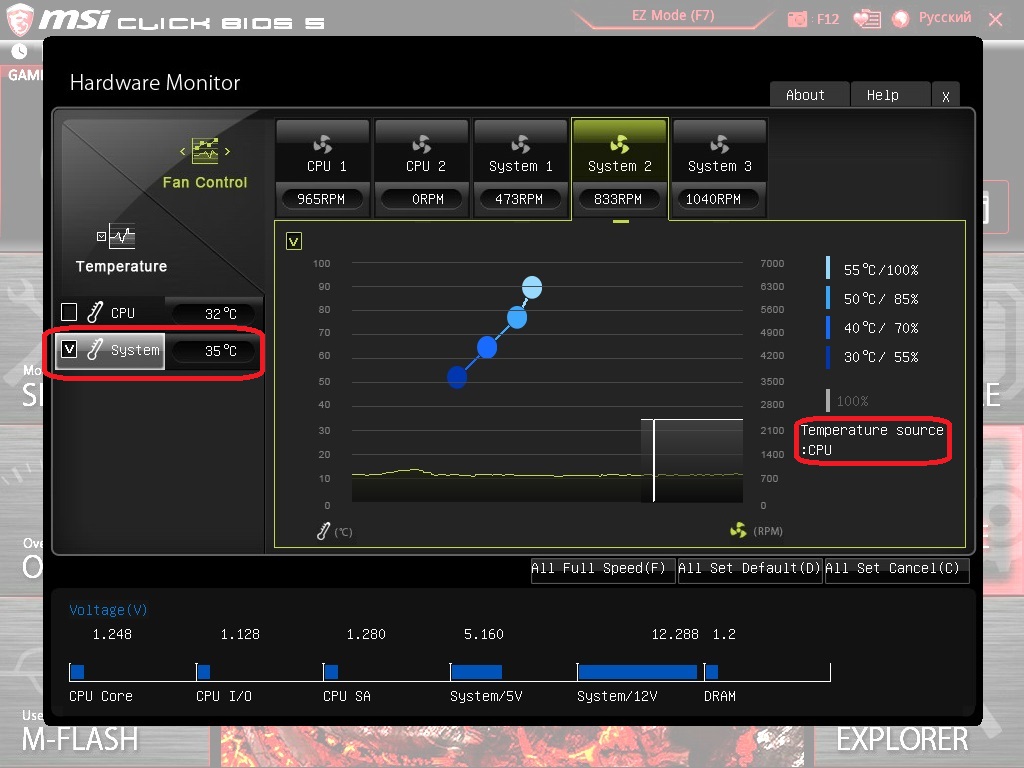Click All Full Speed(F) button
The width and height of the screenshot is (1024, 768).
point(602,569)
